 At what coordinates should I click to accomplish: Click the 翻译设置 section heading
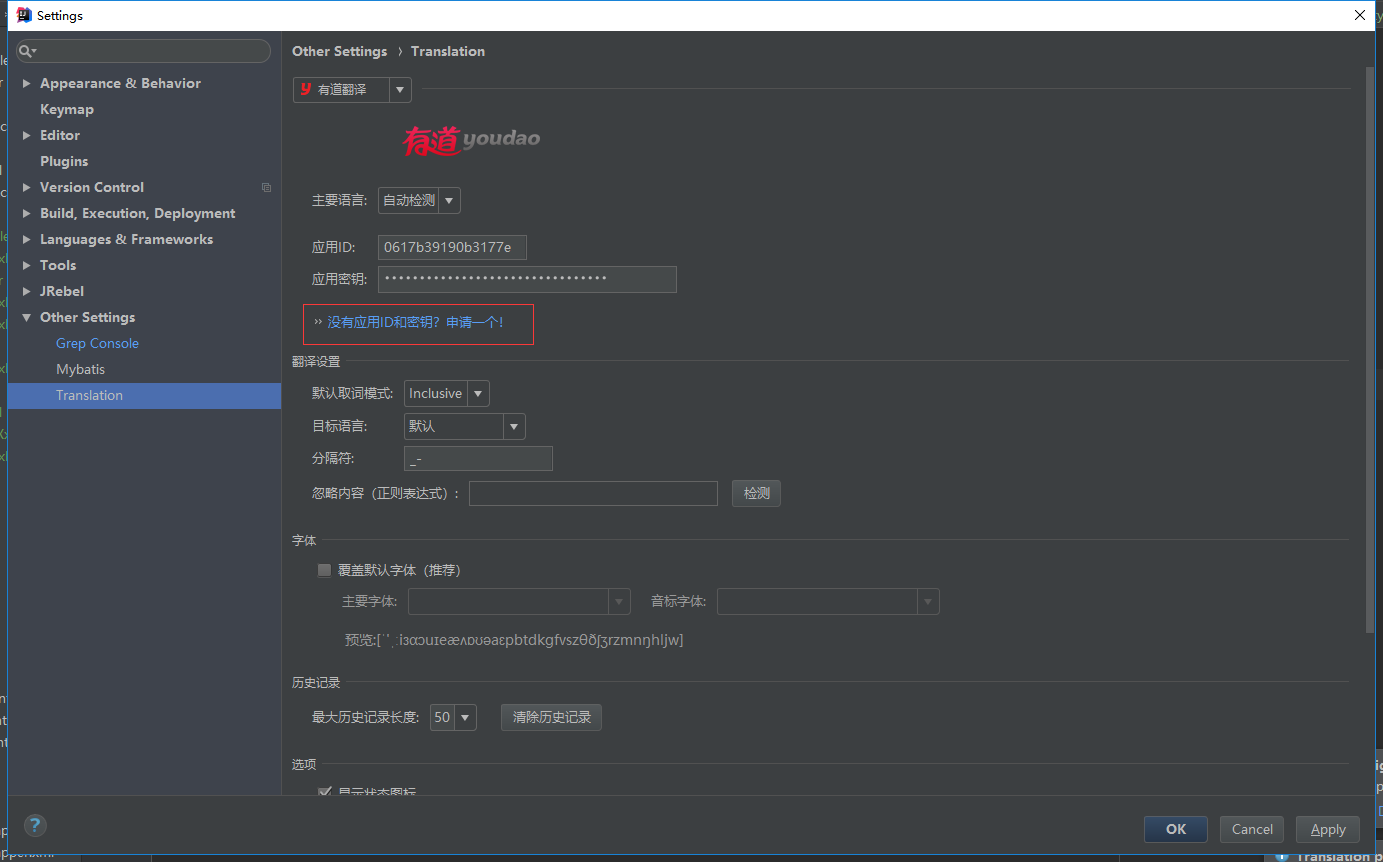coord(316,361)
